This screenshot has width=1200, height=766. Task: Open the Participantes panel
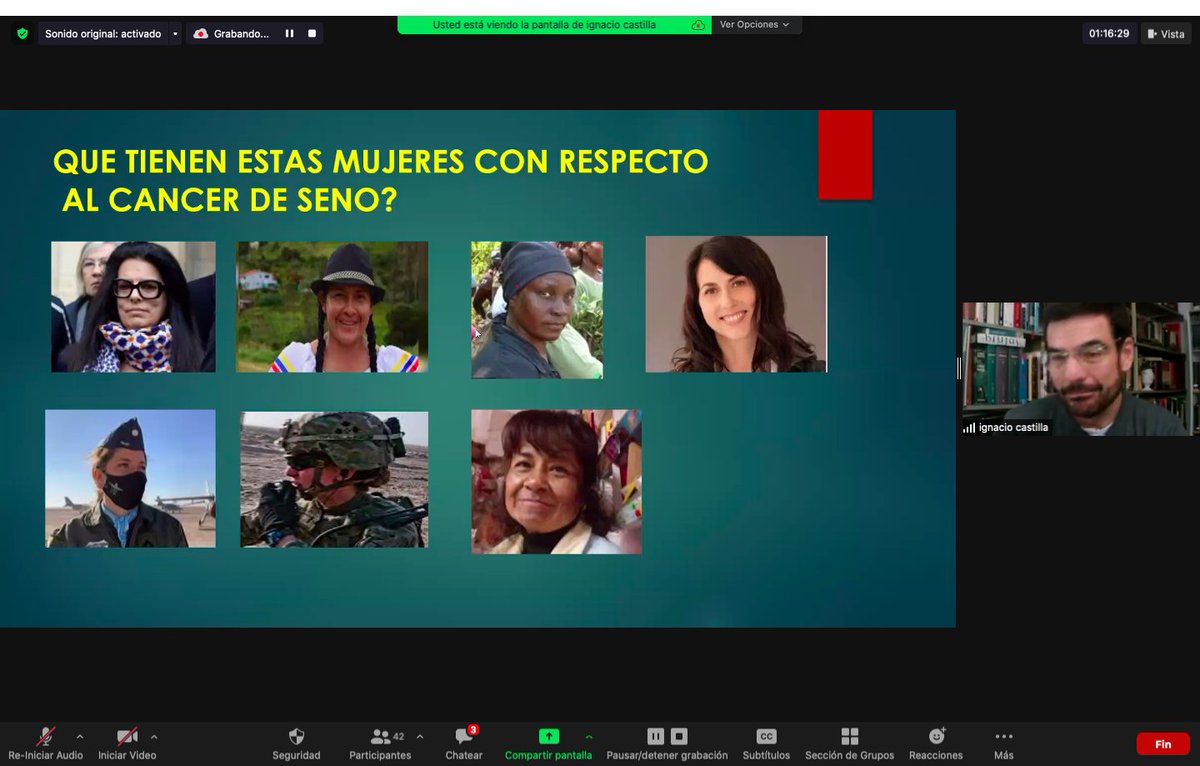[380, 743]
